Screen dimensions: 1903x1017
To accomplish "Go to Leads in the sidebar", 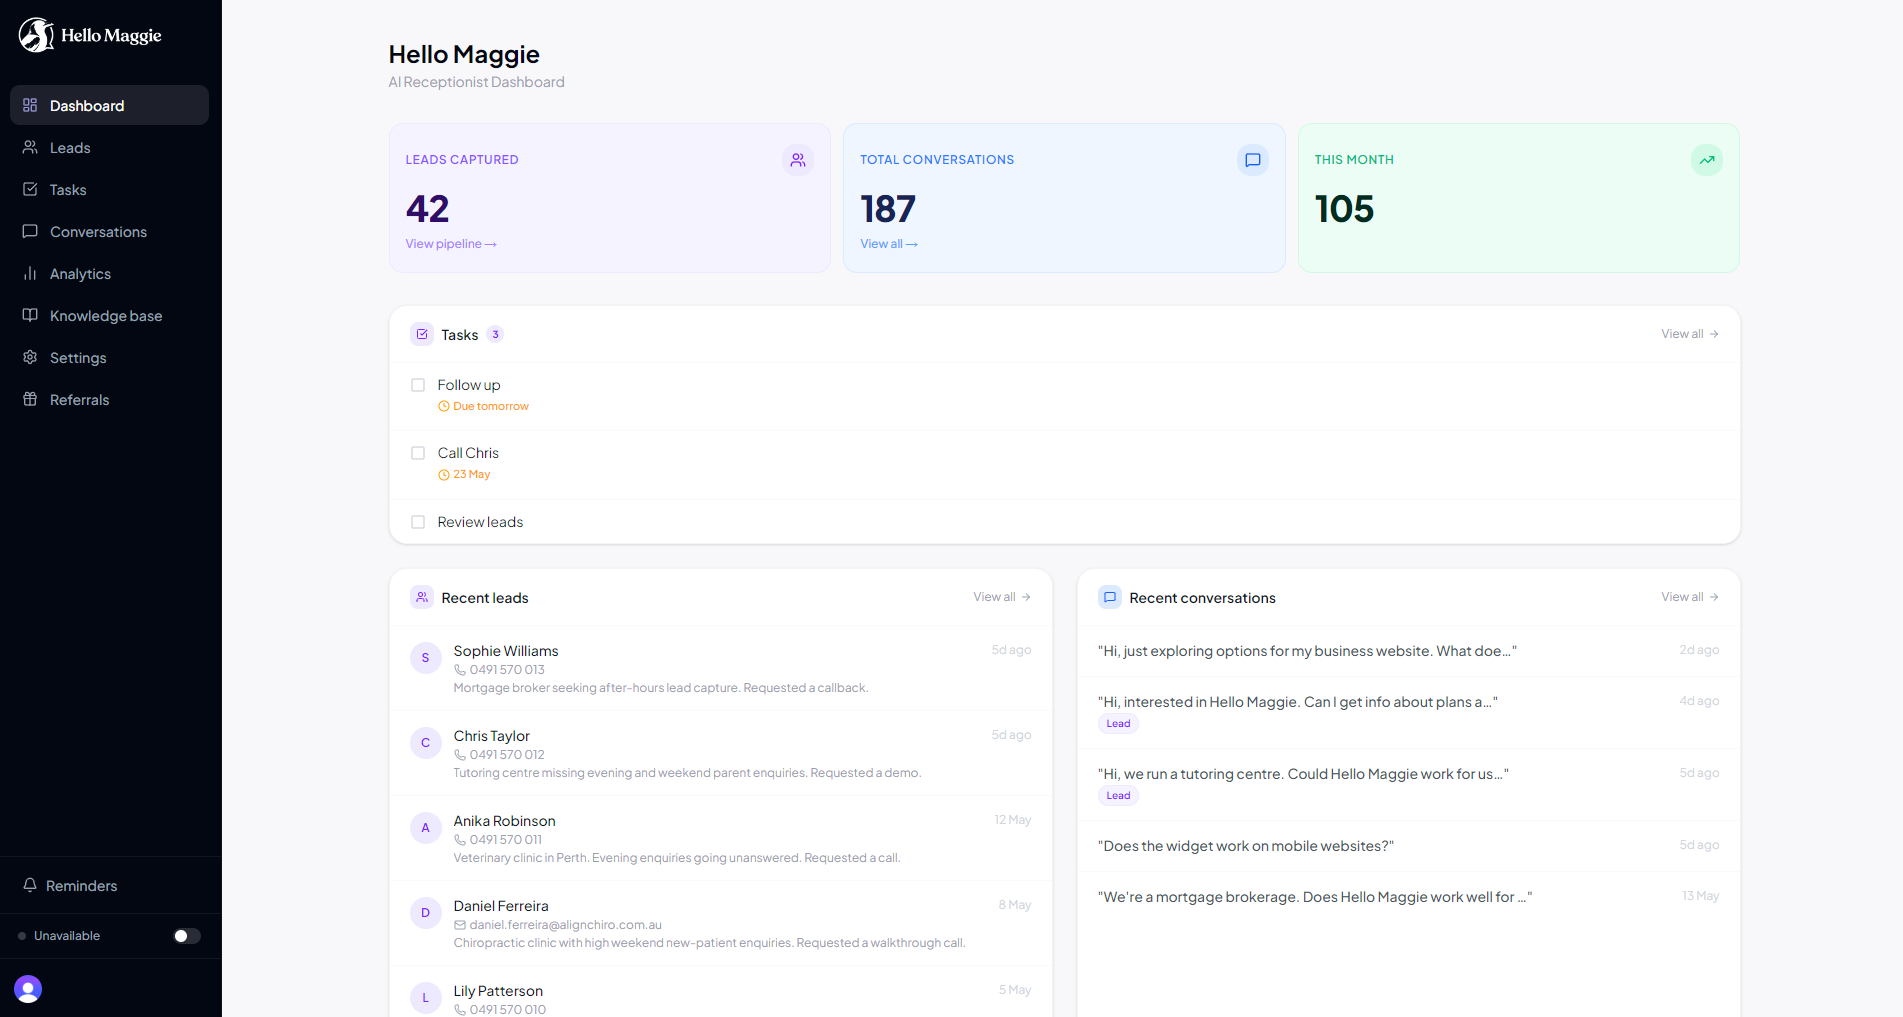I will pyautogui.click(x=110, y=147).
